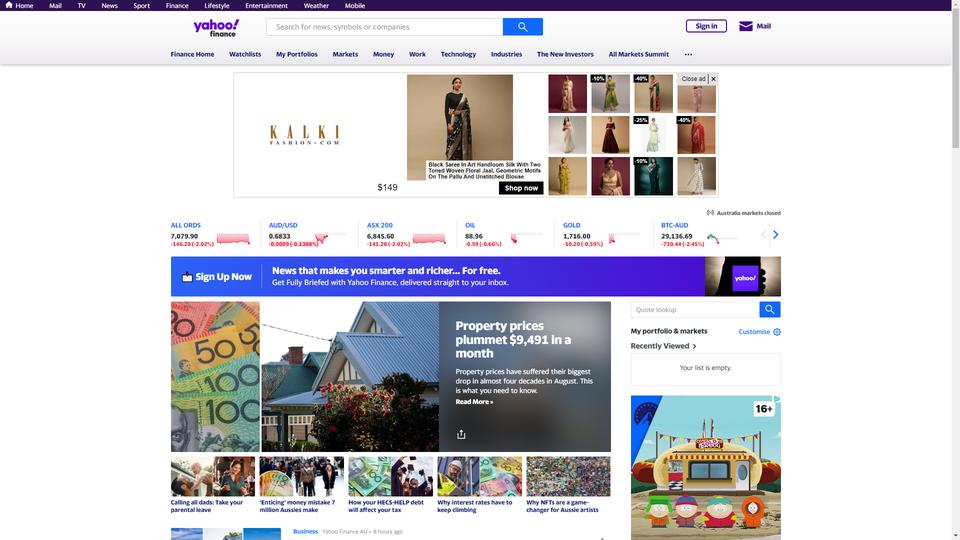Go to Entertainment in top bar

coord(266,6)
